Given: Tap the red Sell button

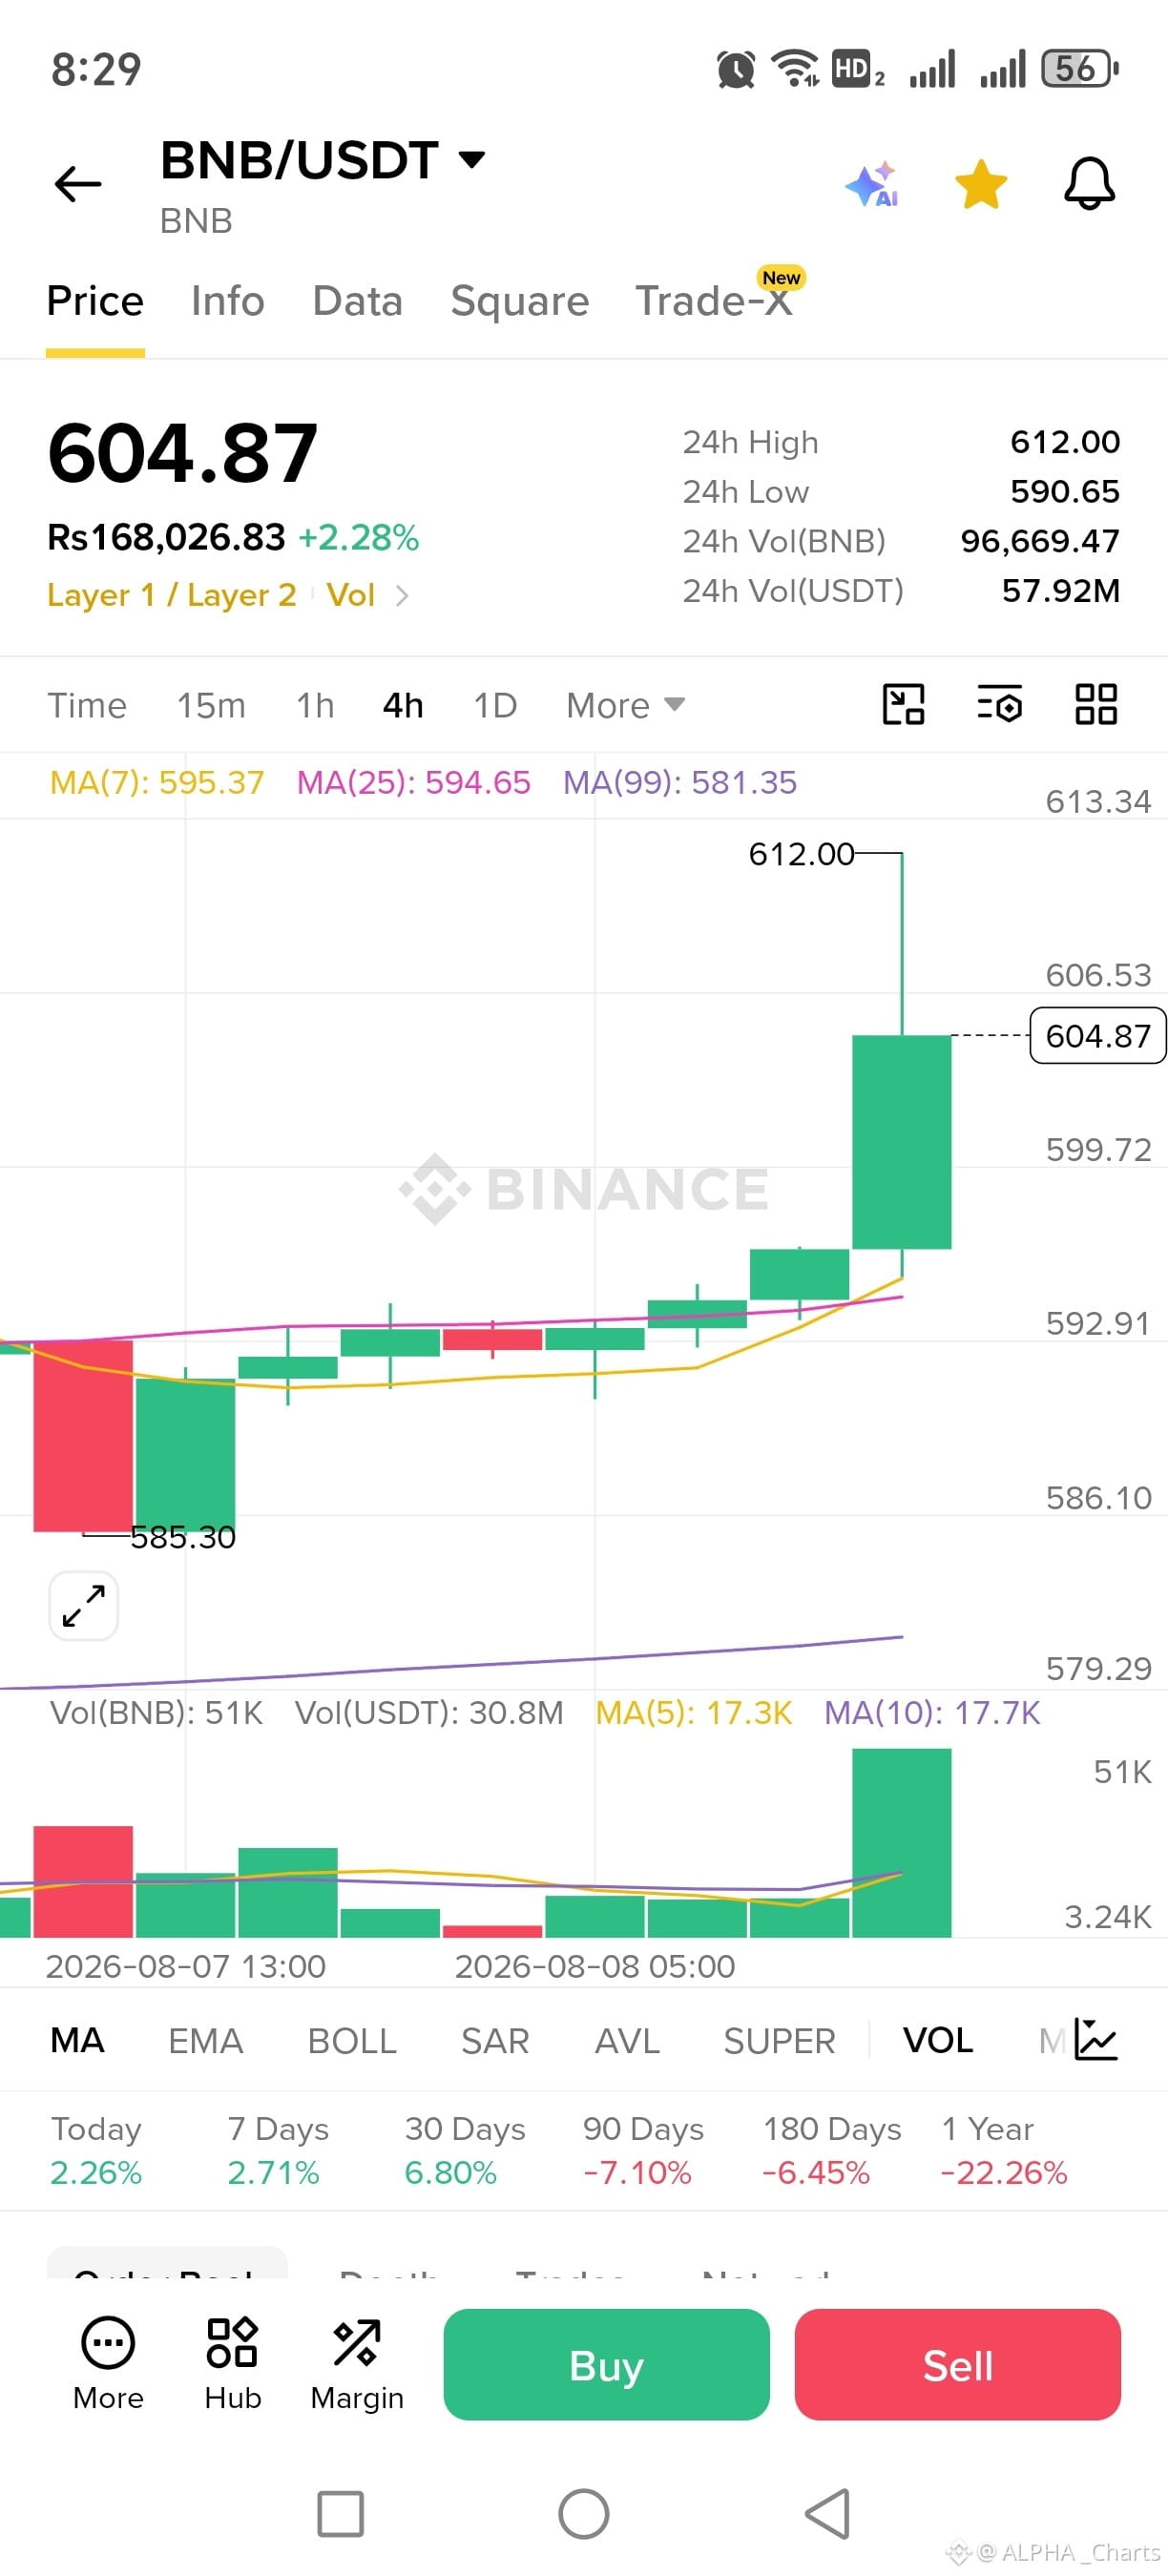Looking at the screenshot, I should (x=957, y=2364).
